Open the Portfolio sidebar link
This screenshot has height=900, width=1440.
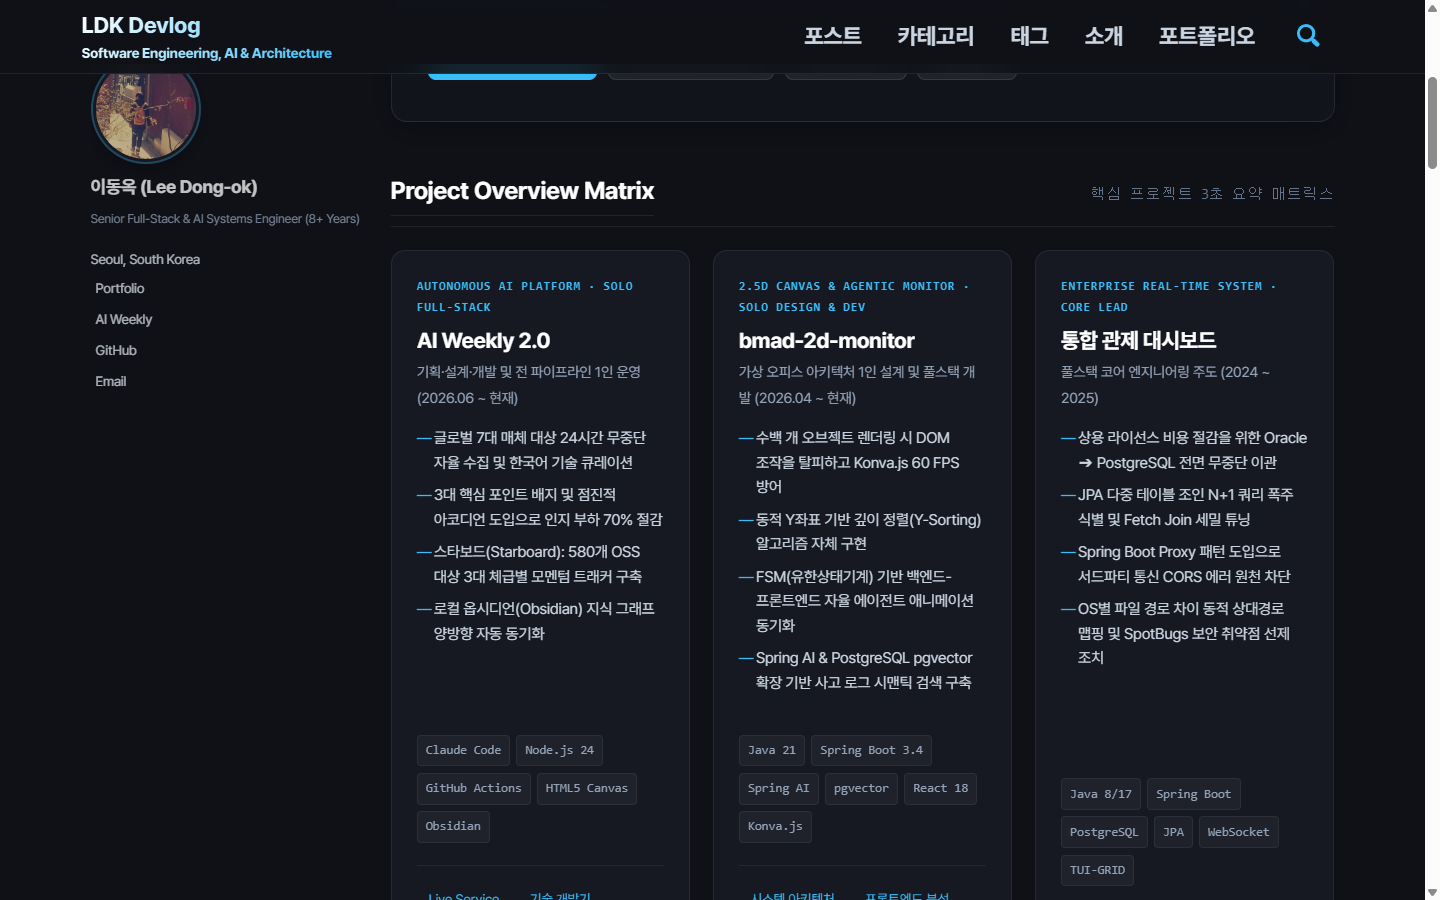coord(120,288)
